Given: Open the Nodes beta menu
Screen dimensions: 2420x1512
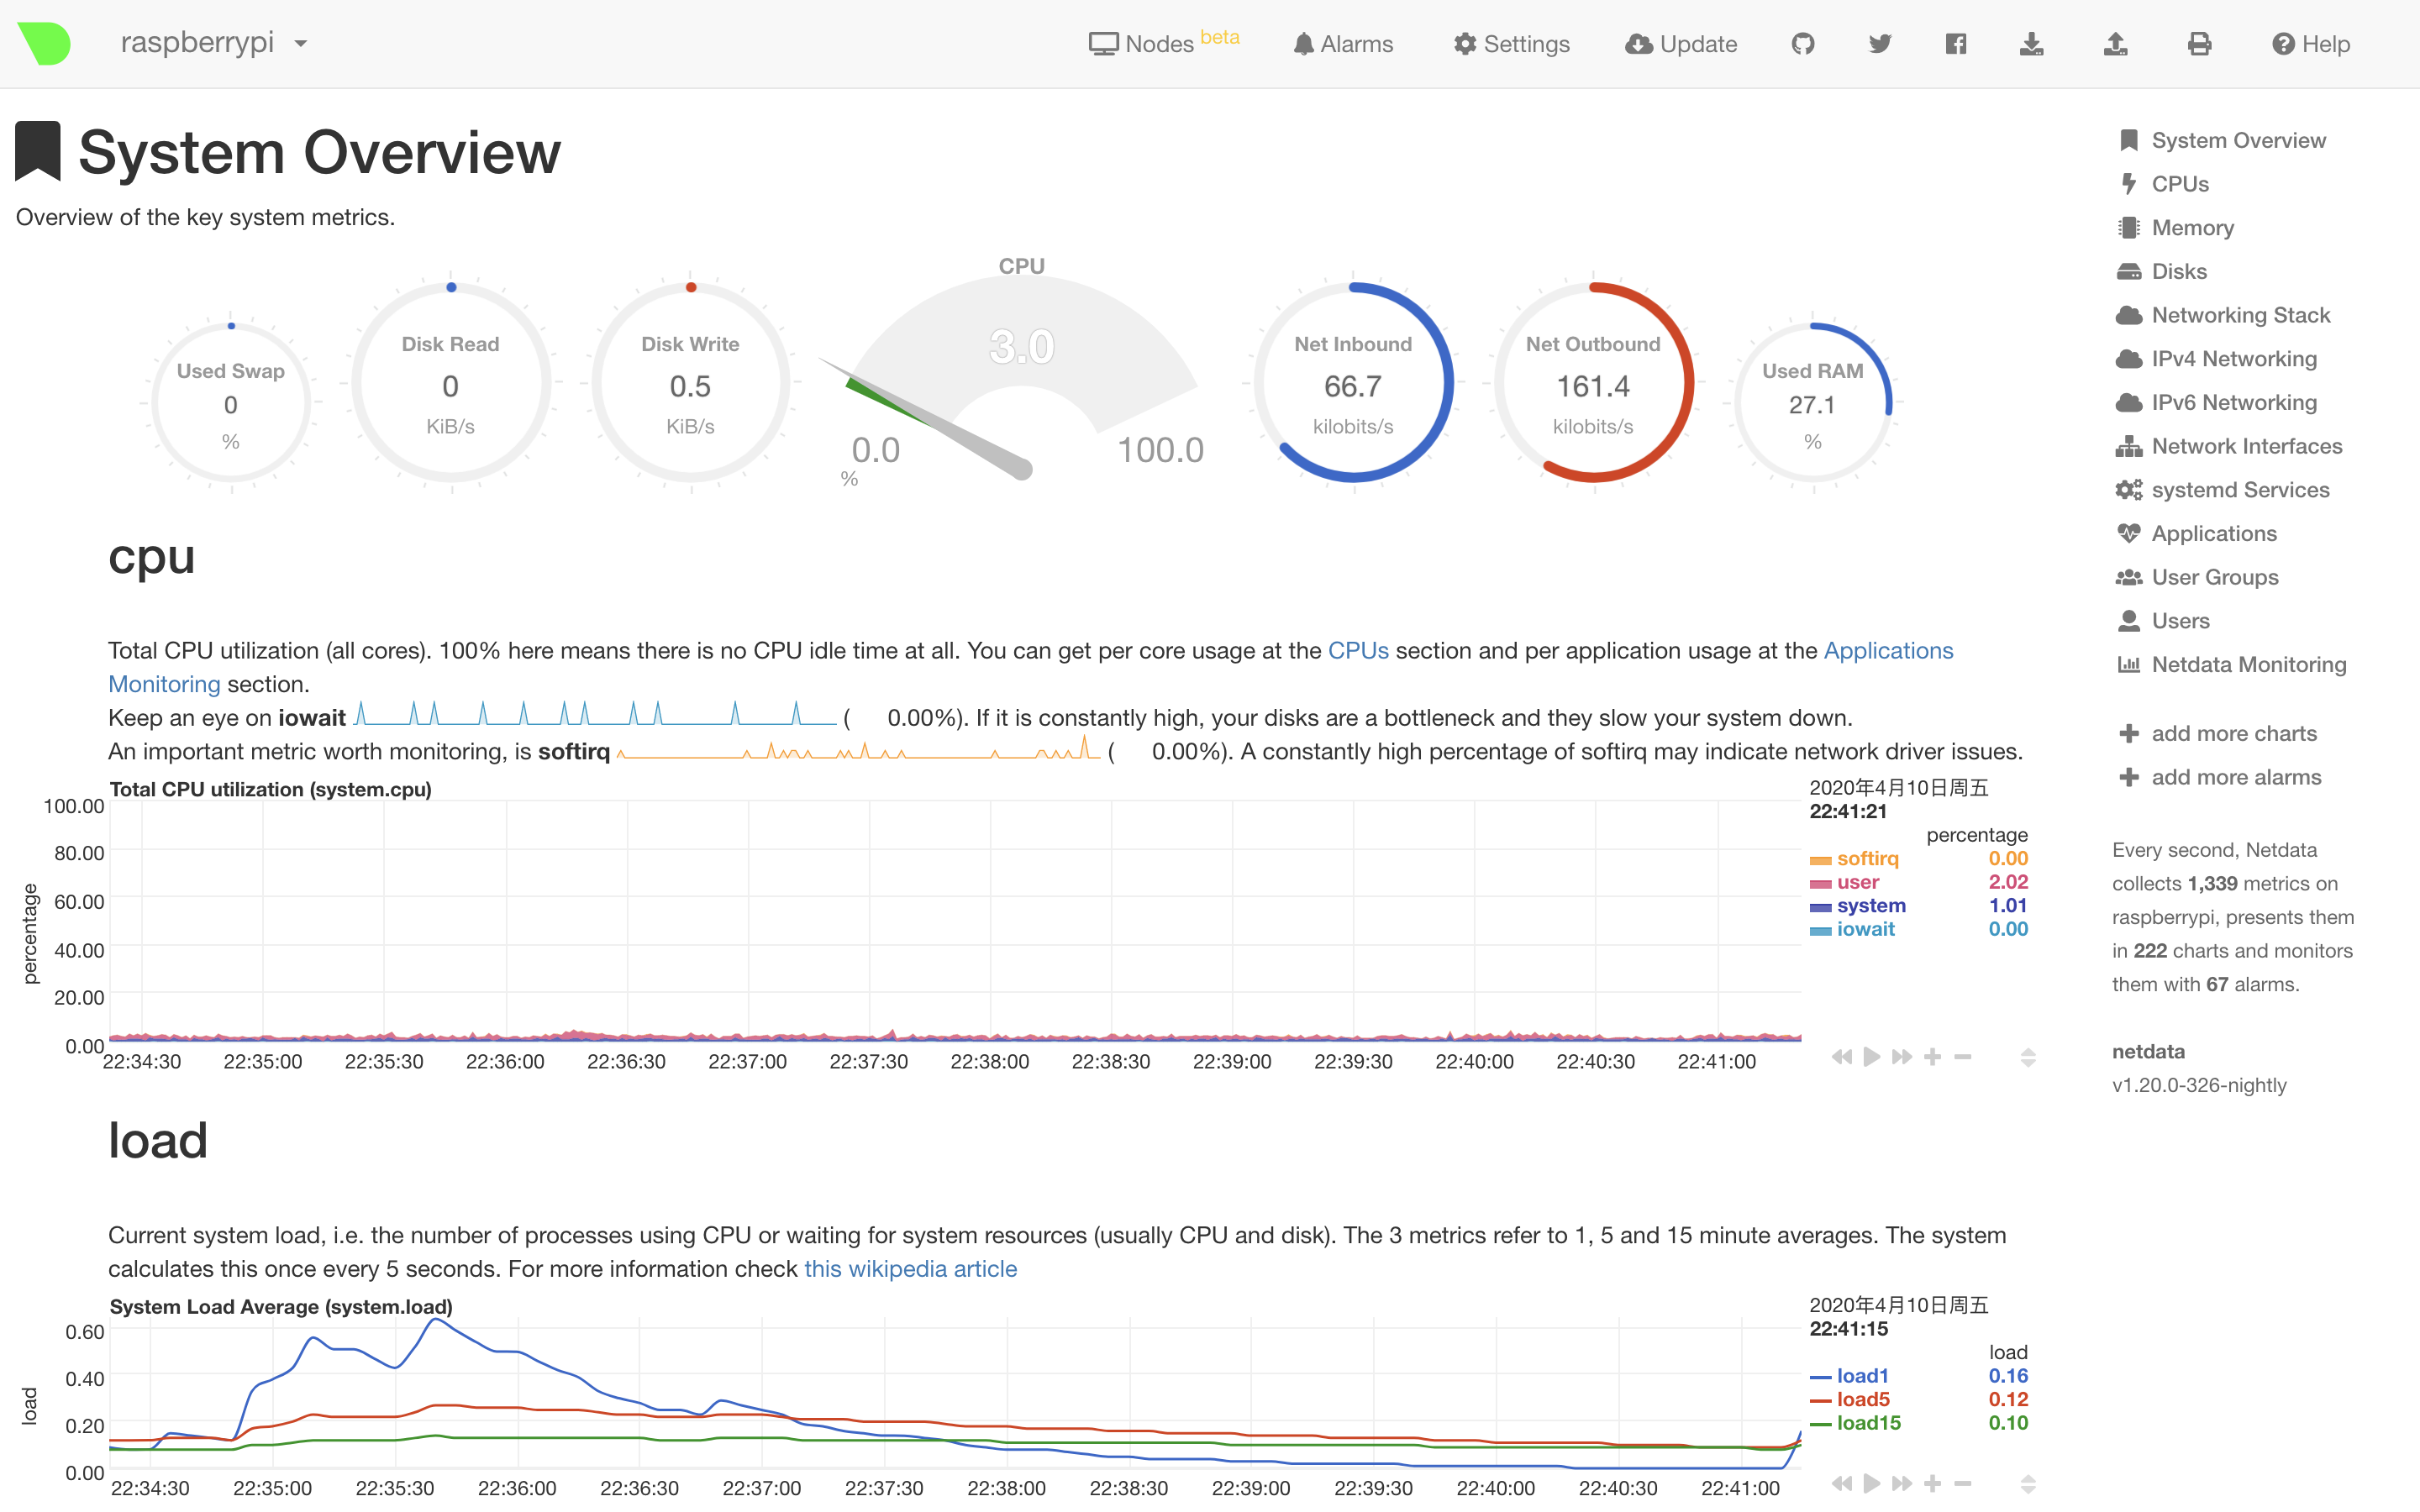Looking at the screenshot, I should tap(1163, 43).
